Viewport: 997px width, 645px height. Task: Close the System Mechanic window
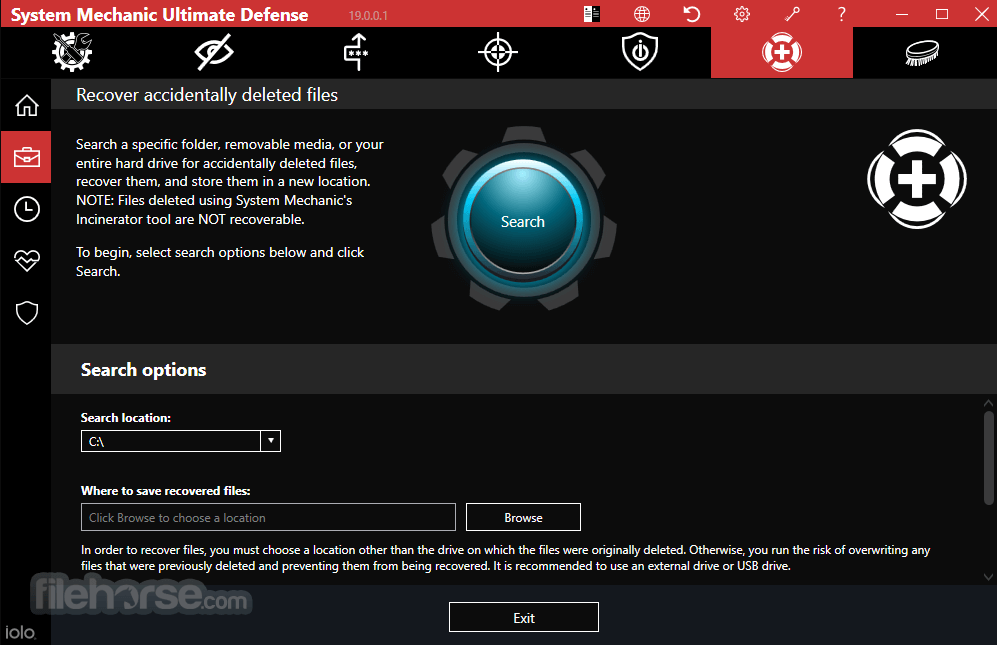pyautogui.click(x=982, y=14)
